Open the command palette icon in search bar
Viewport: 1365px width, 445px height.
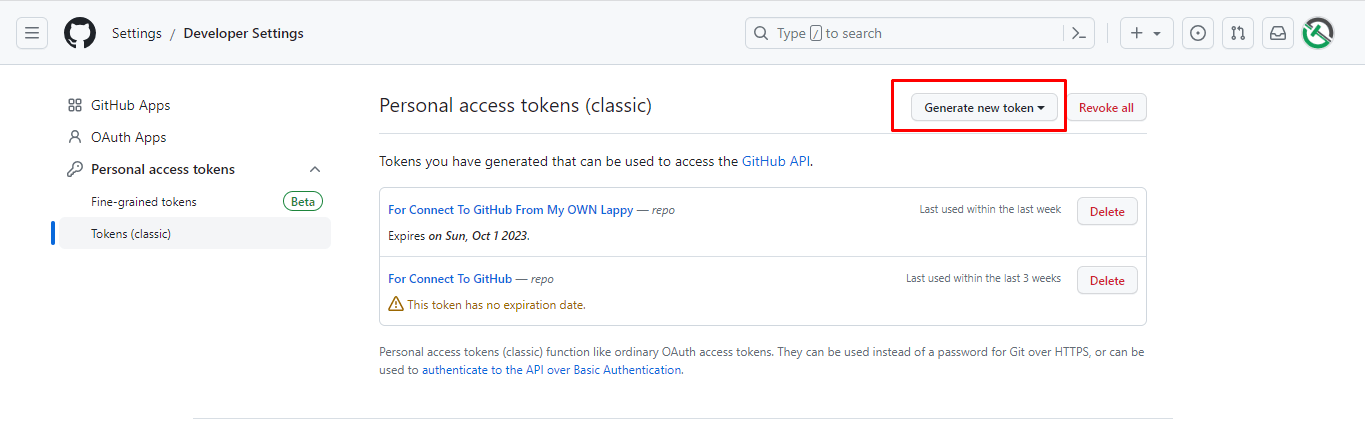pyautogui.click(x=1078, y=33)
